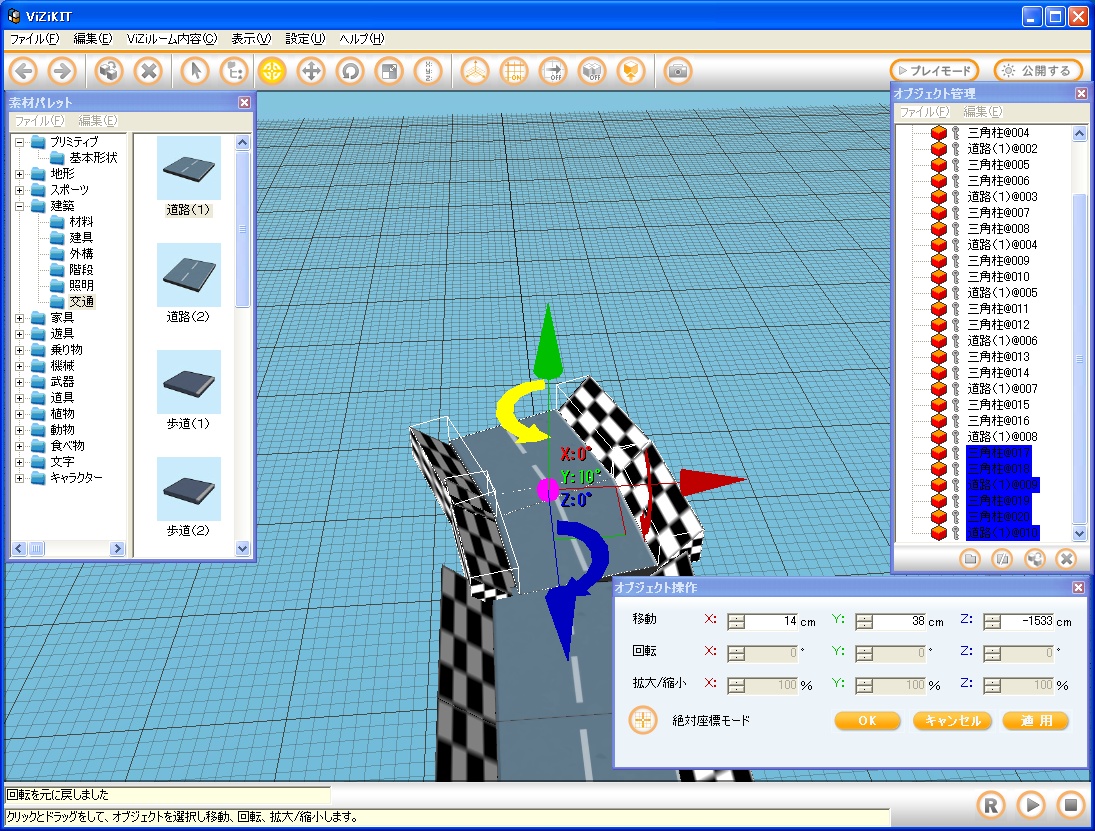
Task: Open the 編集(E) main menu
Action: pyautogui.click(x=93, y=39)
